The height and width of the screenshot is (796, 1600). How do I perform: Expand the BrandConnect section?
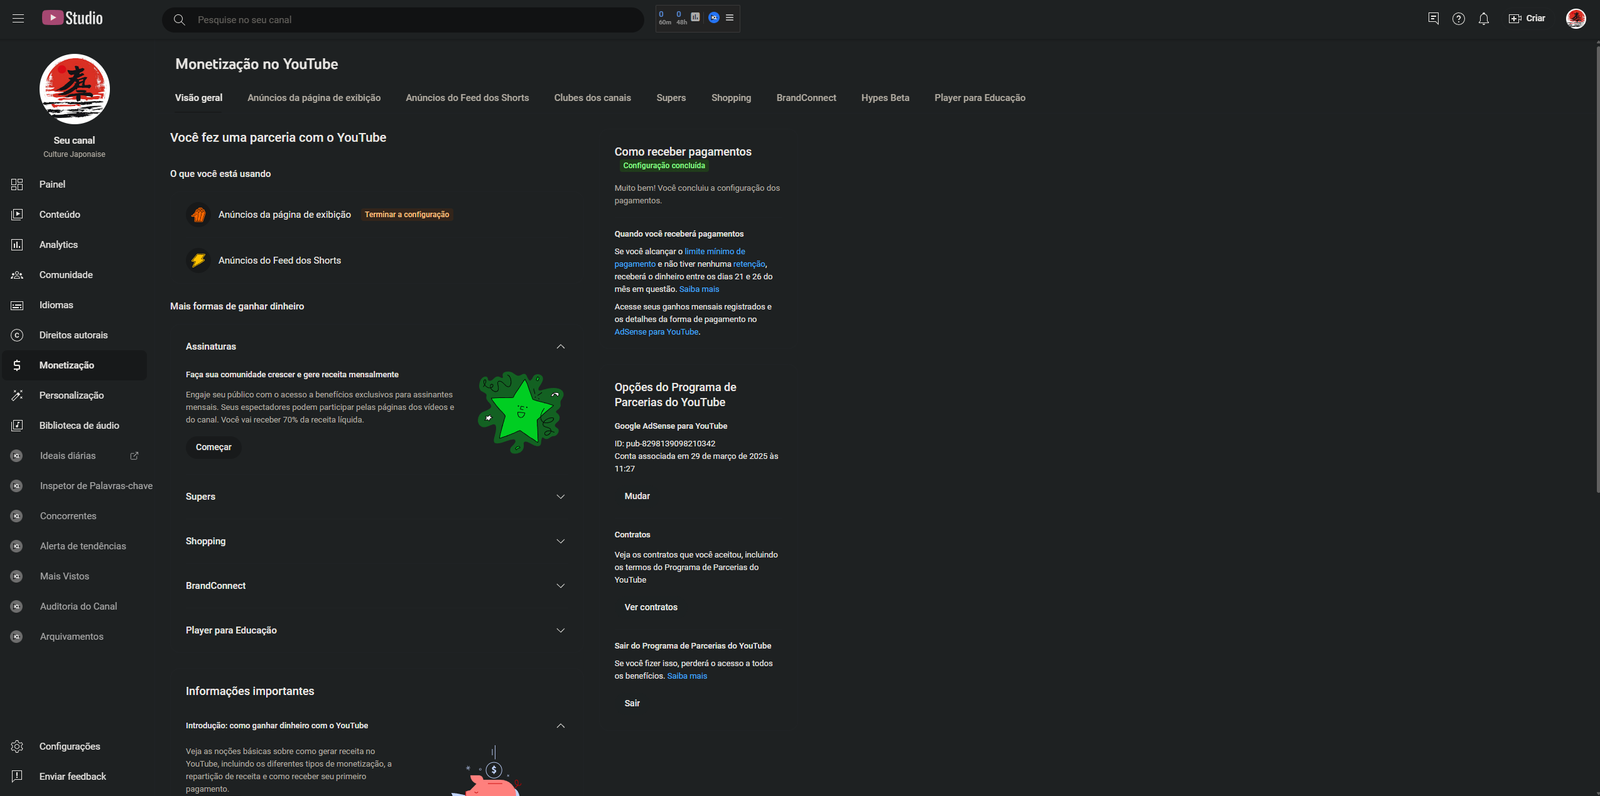click(560, 586)
